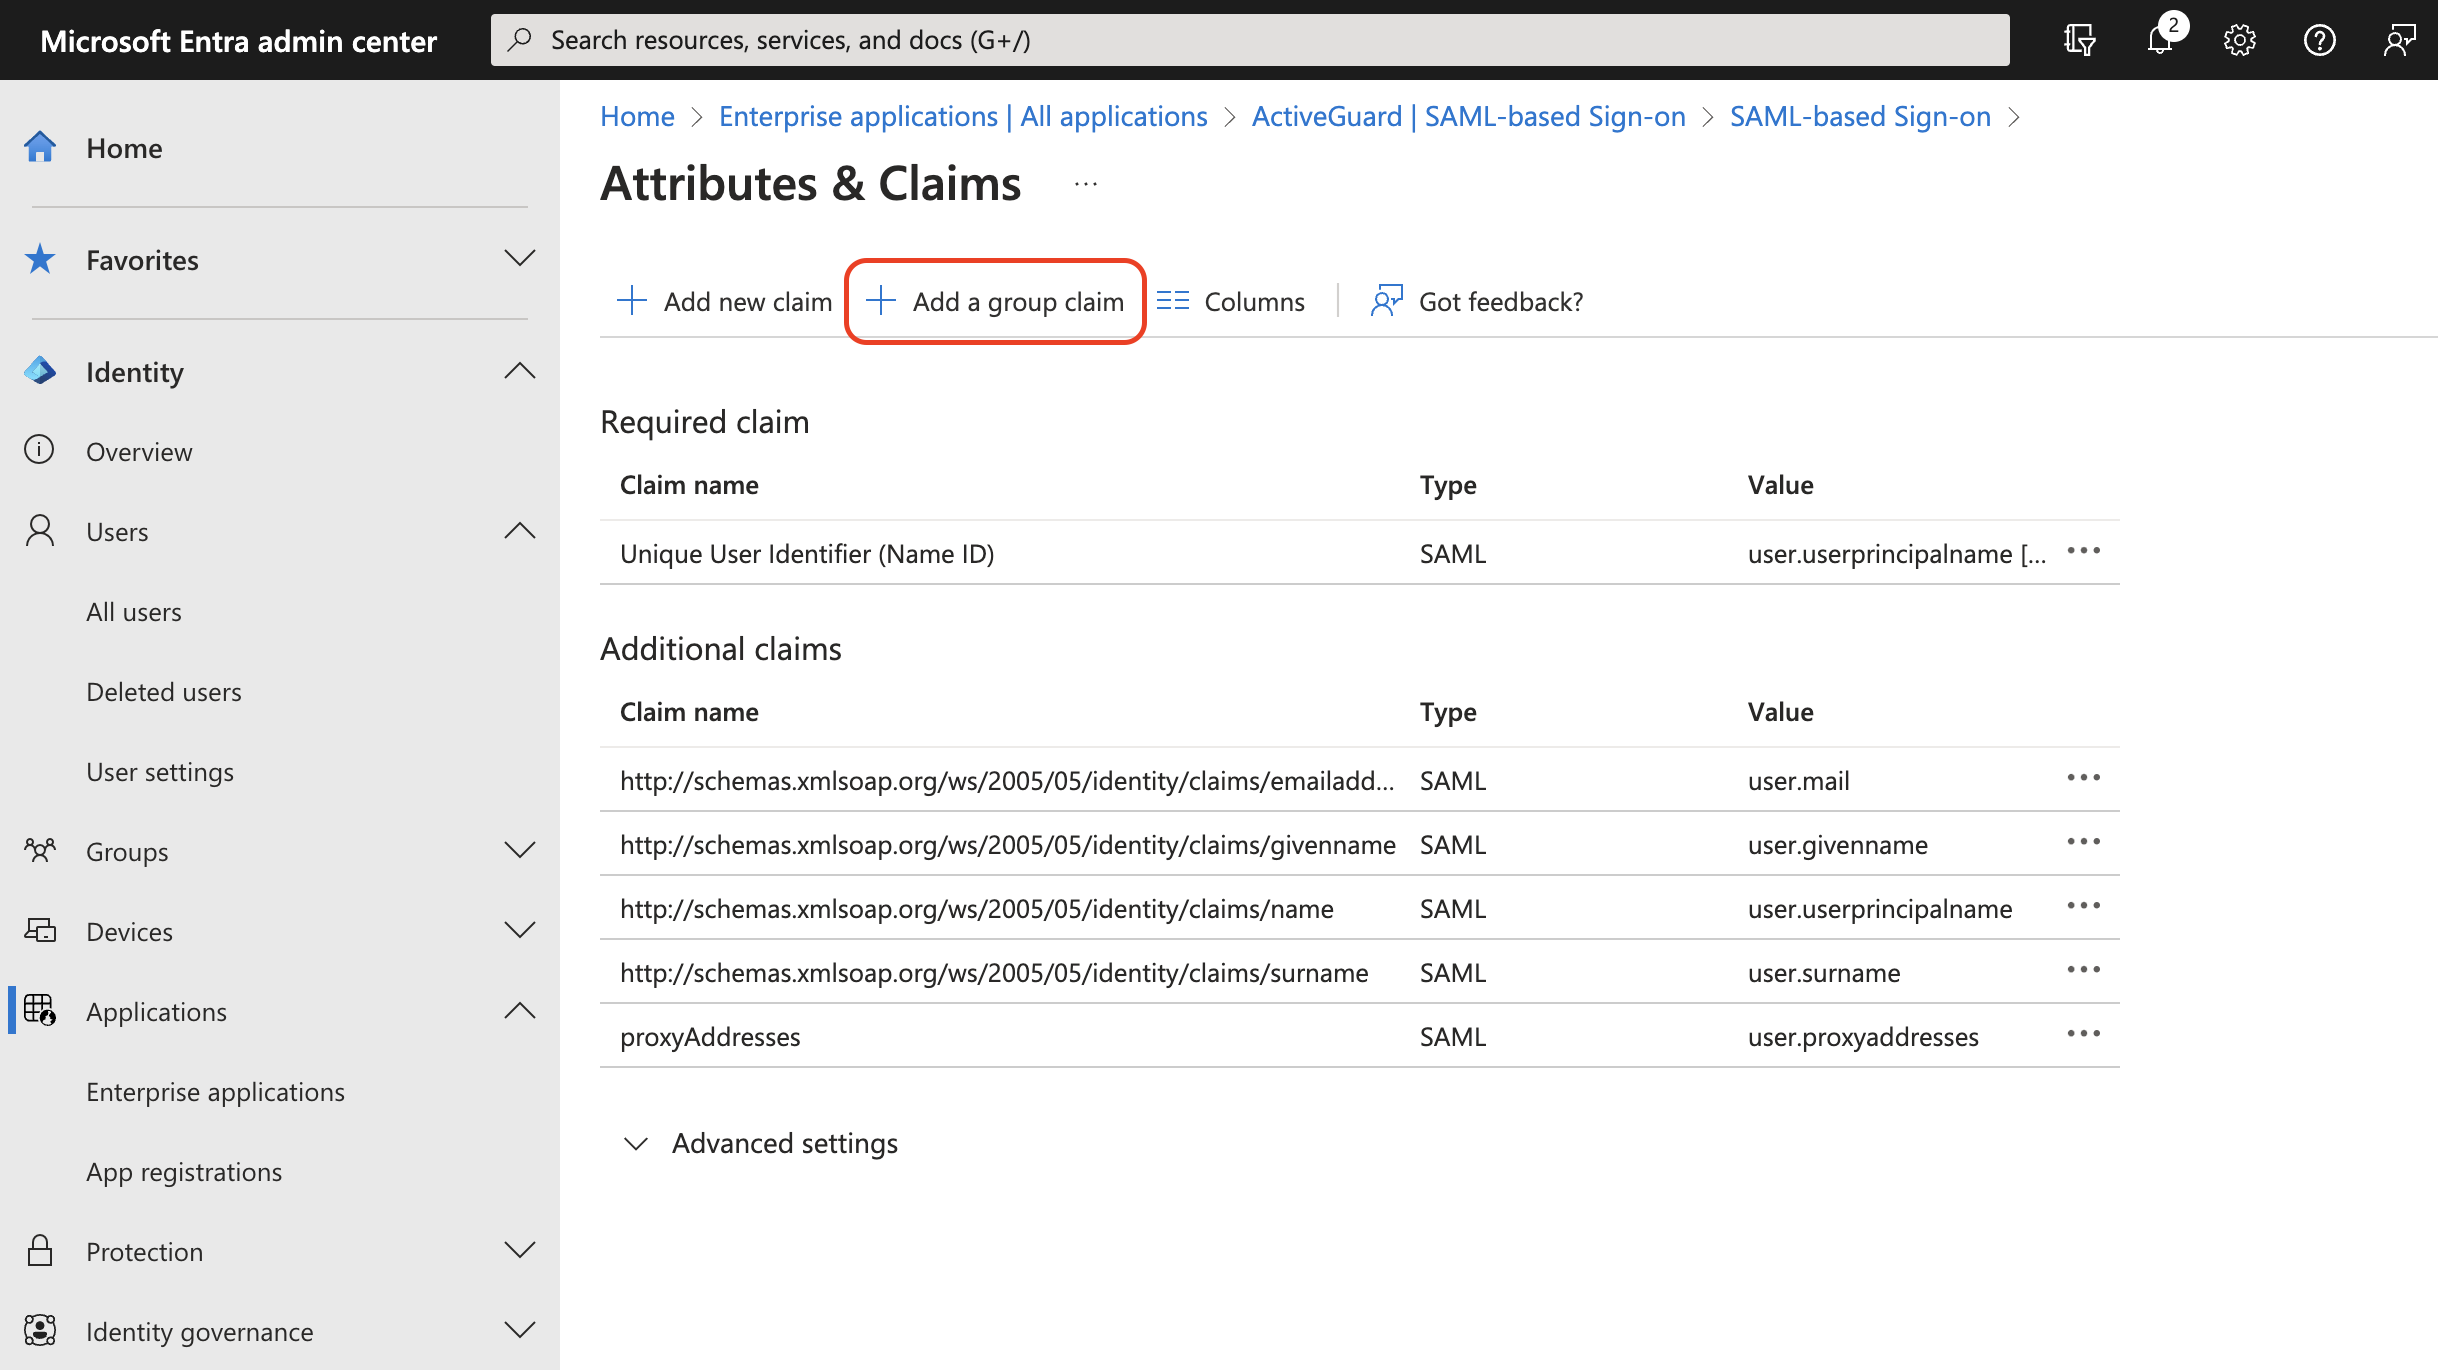Click the Value header under Additional claims
The image size is (2438, 1370).
[1780, 712]
